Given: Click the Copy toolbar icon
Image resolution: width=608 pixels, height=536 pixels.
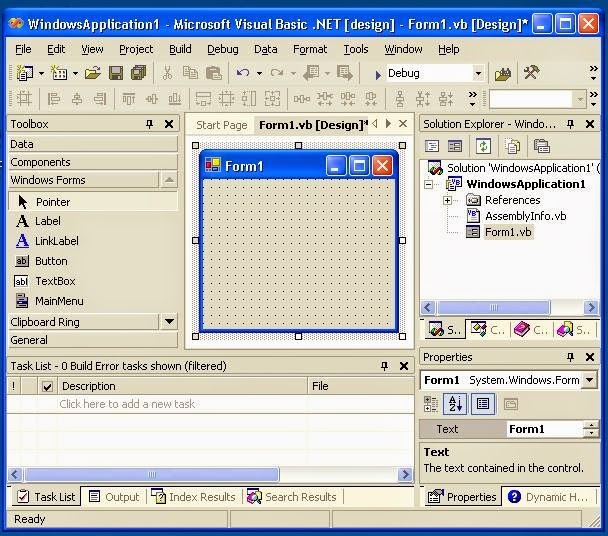Looking at the screenshot, I should [x=190, y=73].
